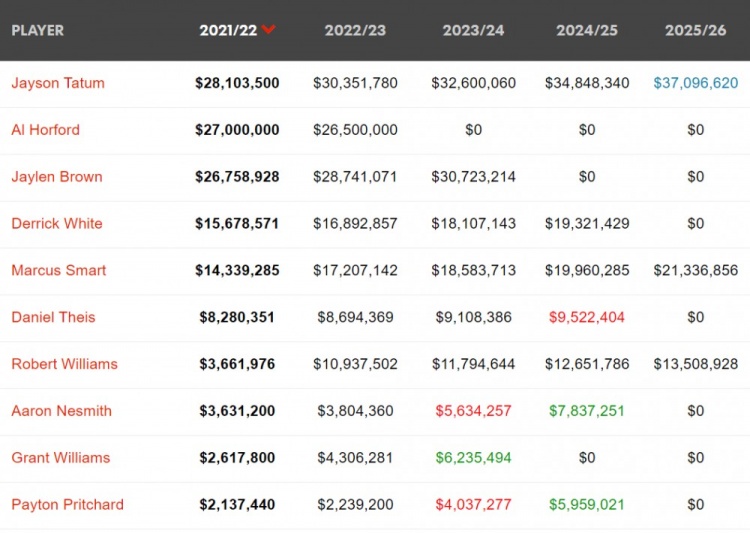The height and width of the screenshot is (533, 750).
Task: Select Pritchard's $2,137,440 salary
Action: coord(237,505)
